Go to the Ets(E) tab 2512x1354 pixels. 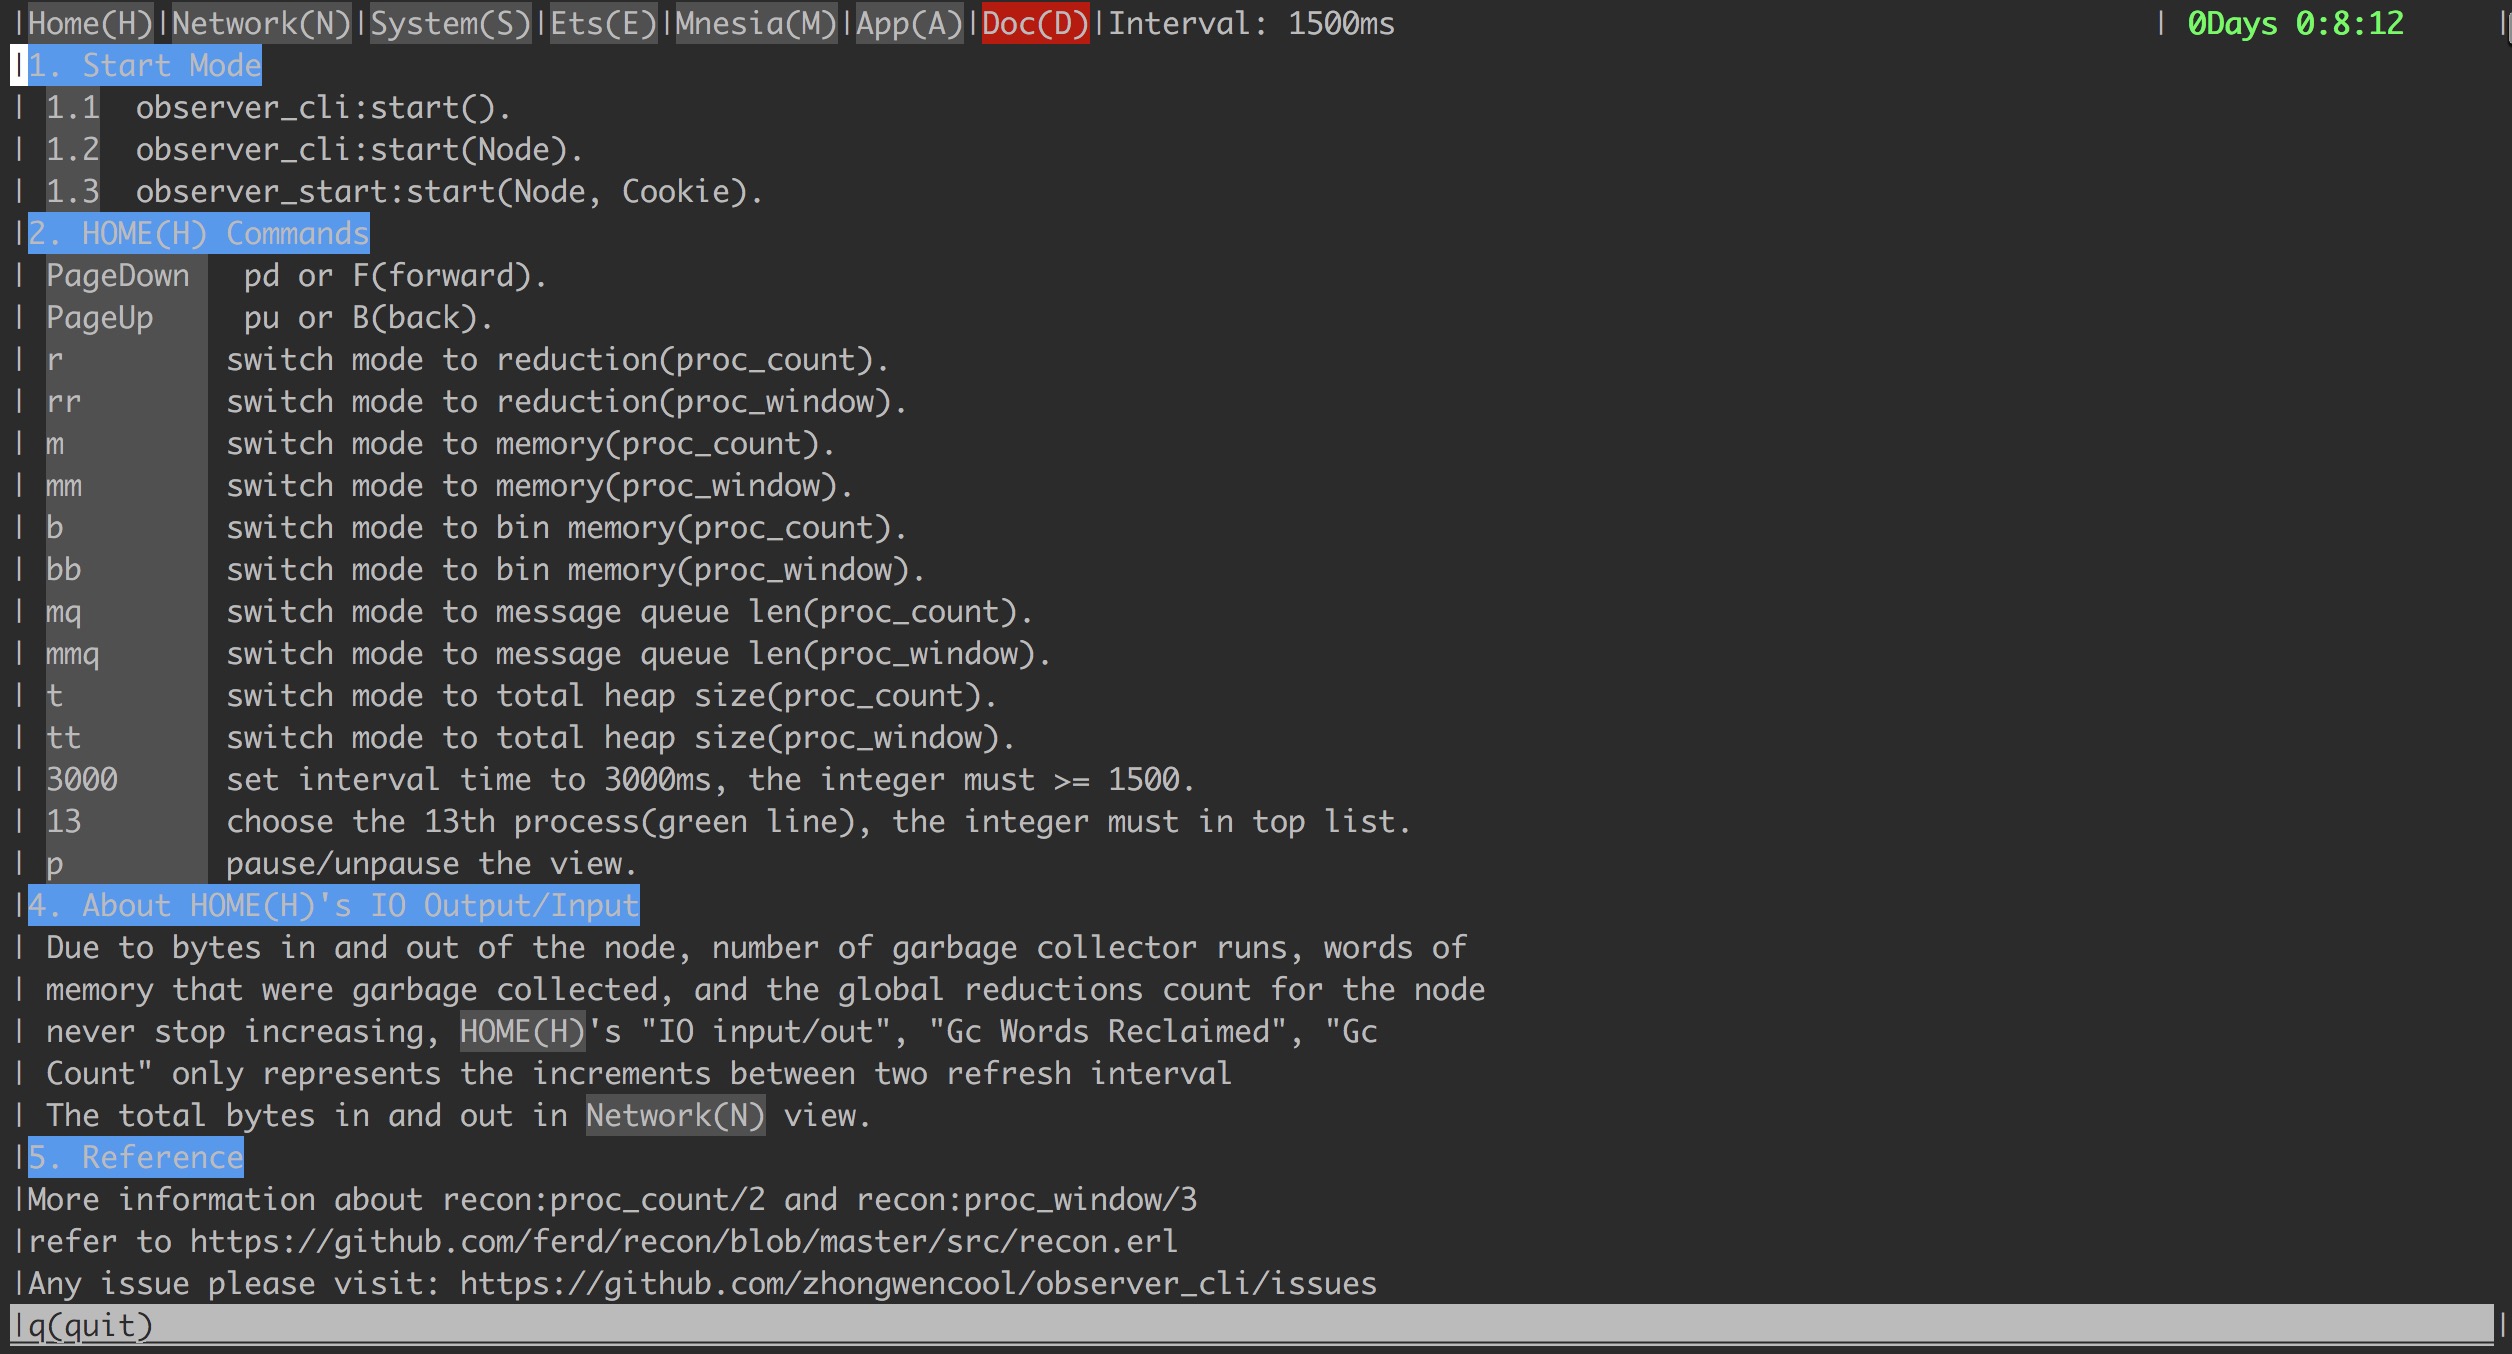(x=603, y=23)
